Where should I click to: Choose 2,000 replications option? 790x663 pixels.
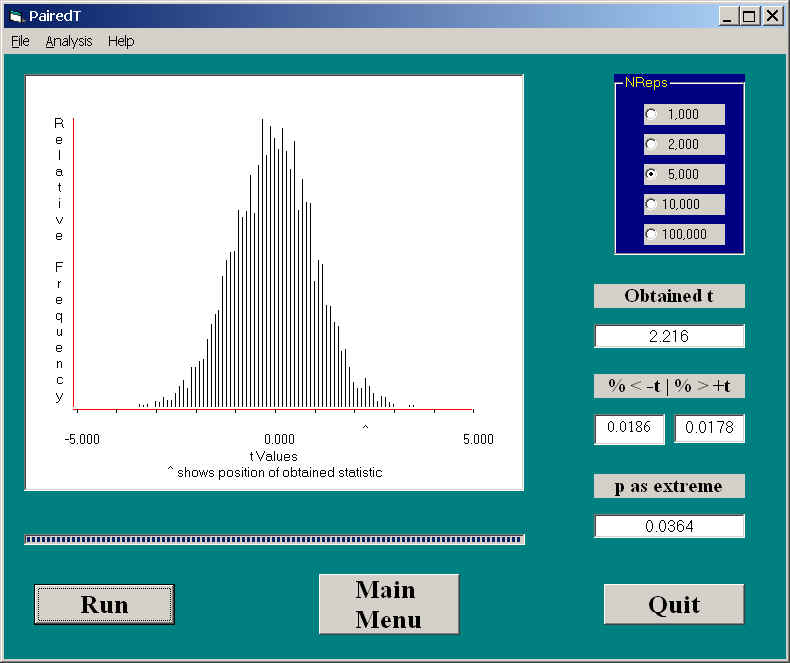click(652, 144)
